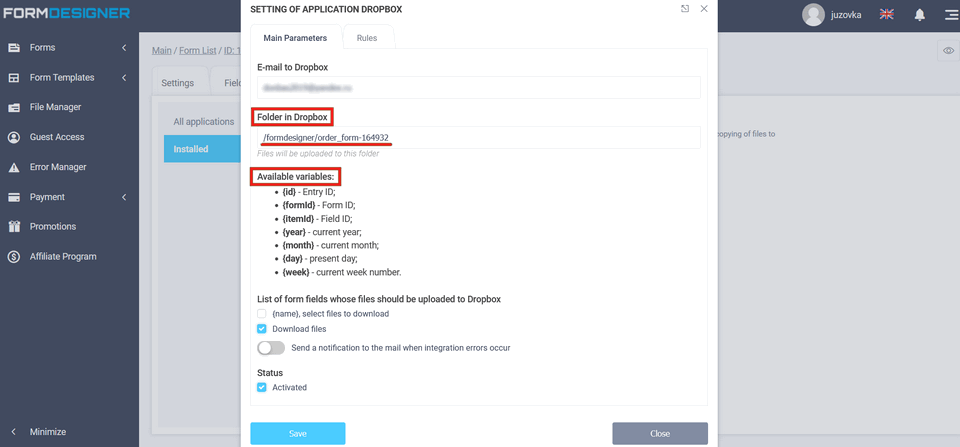Check the '{name}, select files' checkbox
Screen dimensions: 960x447
pyautogui.click(x=262, y=314)
